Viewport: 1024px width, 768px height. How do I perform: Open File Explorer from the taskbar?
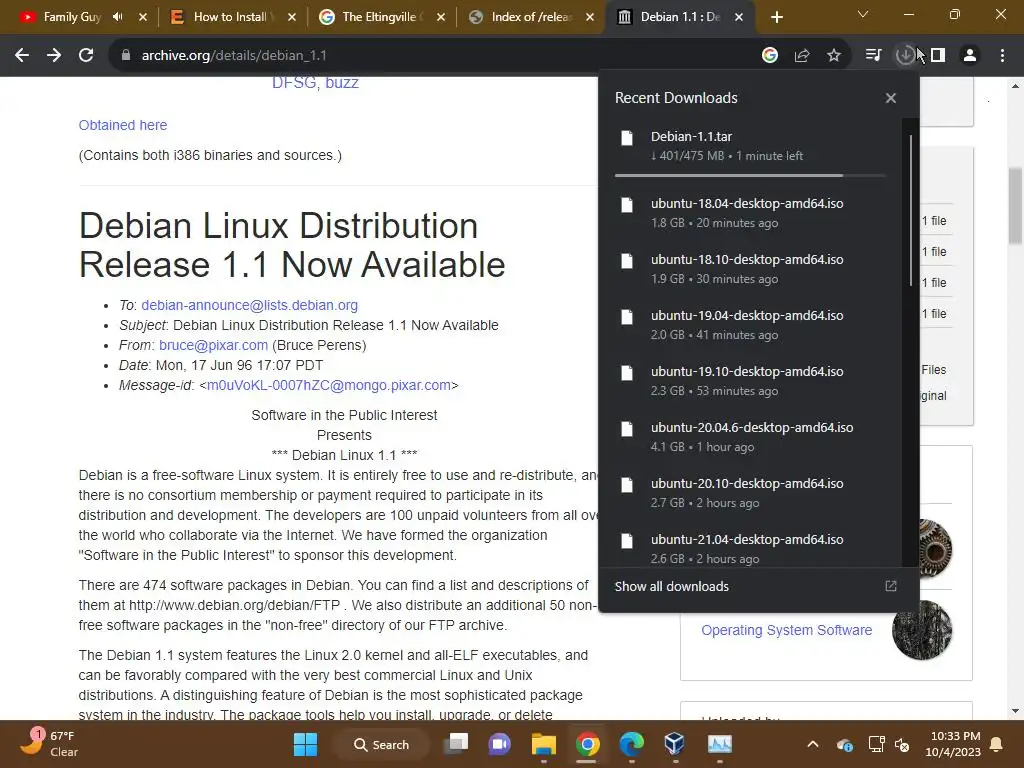[x=543, y=744]
